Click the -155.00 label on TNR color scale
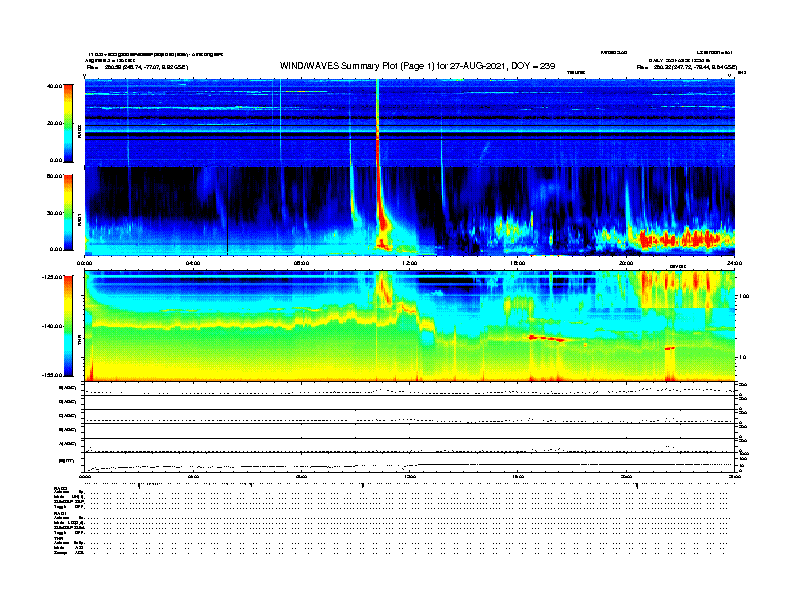The image size is (792, 612). pos(52,375)
